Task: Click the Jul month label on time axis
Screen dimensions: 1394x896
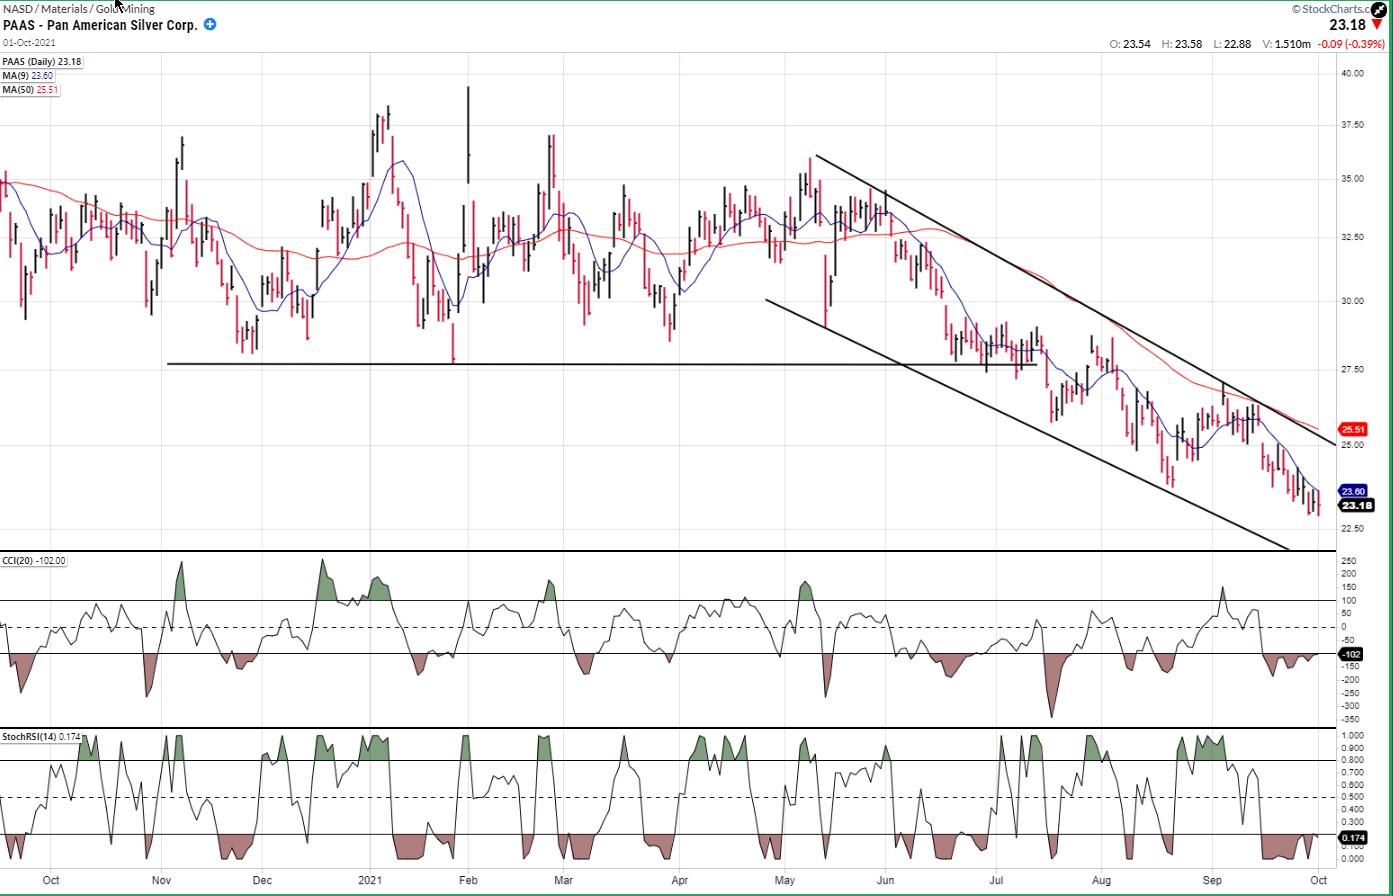Action: coord(996,881)
